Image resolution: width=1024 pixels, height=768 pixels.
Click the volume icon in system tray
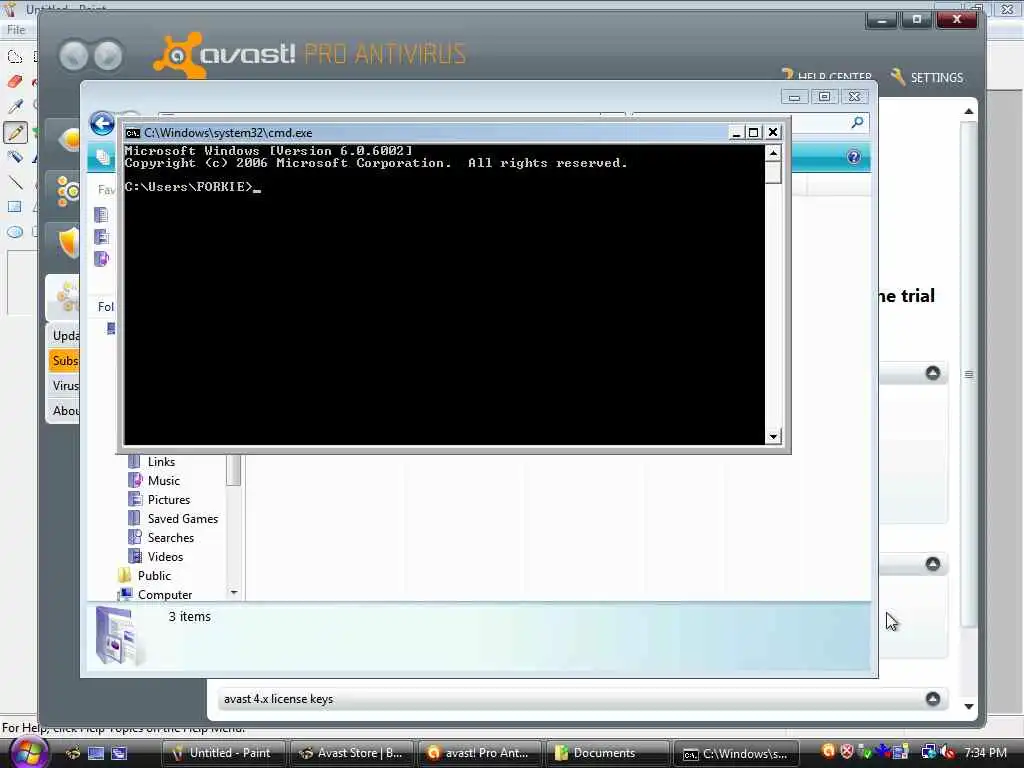click(946, 752)
